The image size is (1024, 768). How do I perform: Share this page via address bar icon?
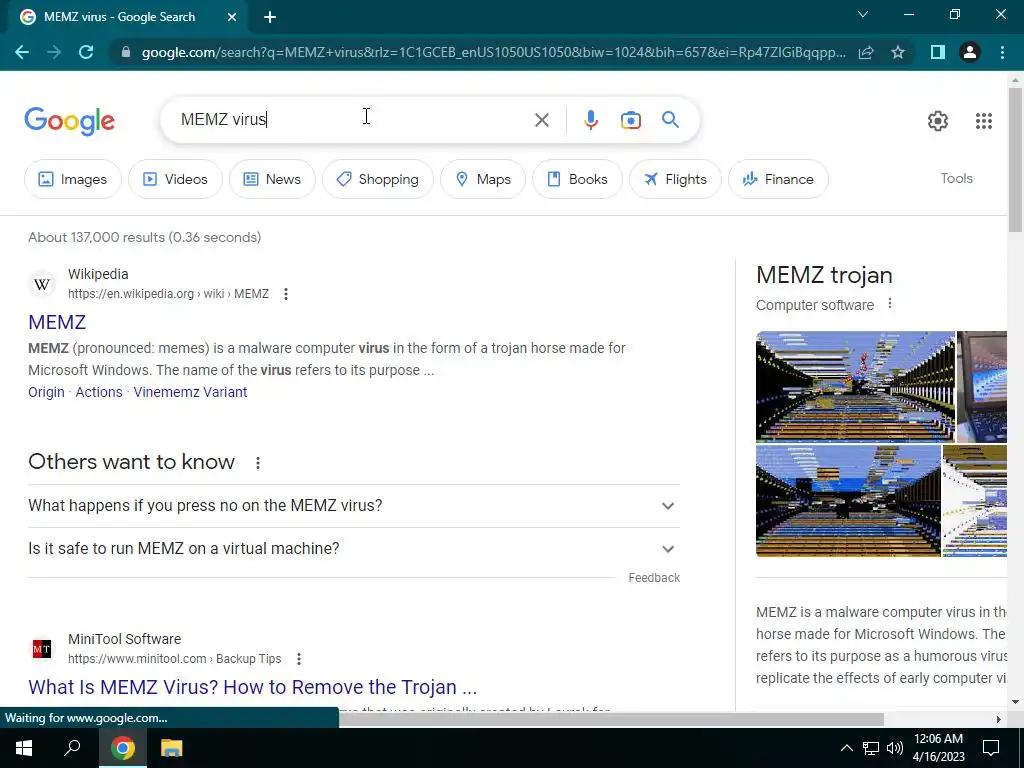pos(866,52)
